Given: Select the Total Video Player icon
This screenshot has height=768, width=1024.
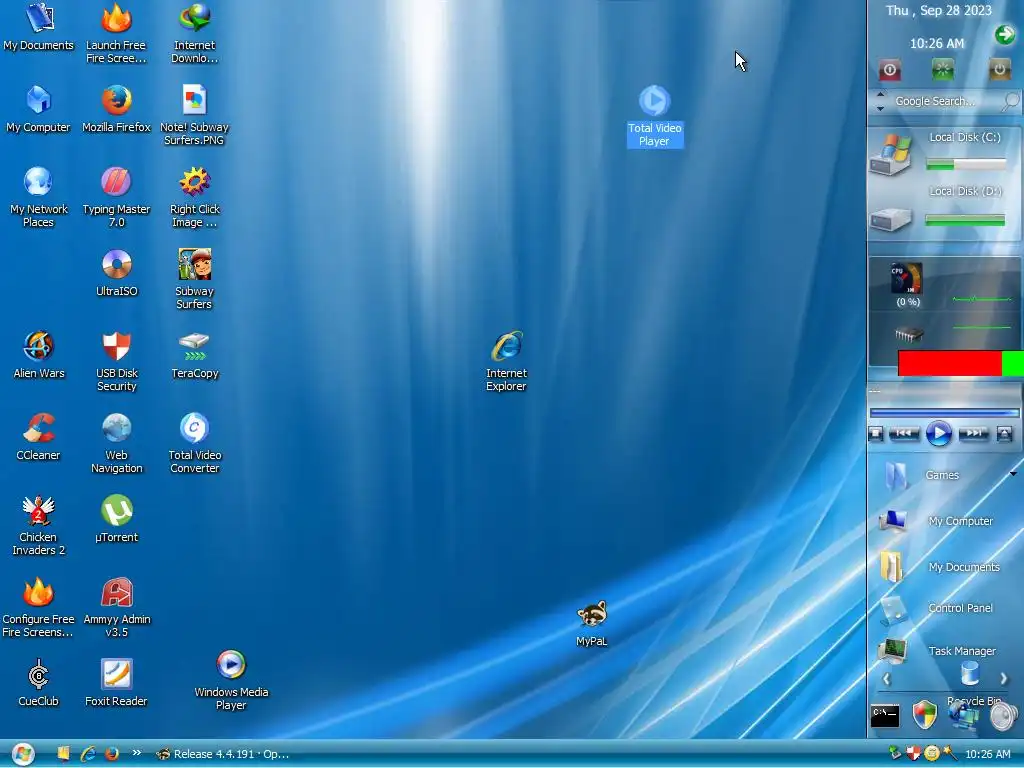Looking at the screenshot, I should (x=654, y=116).
